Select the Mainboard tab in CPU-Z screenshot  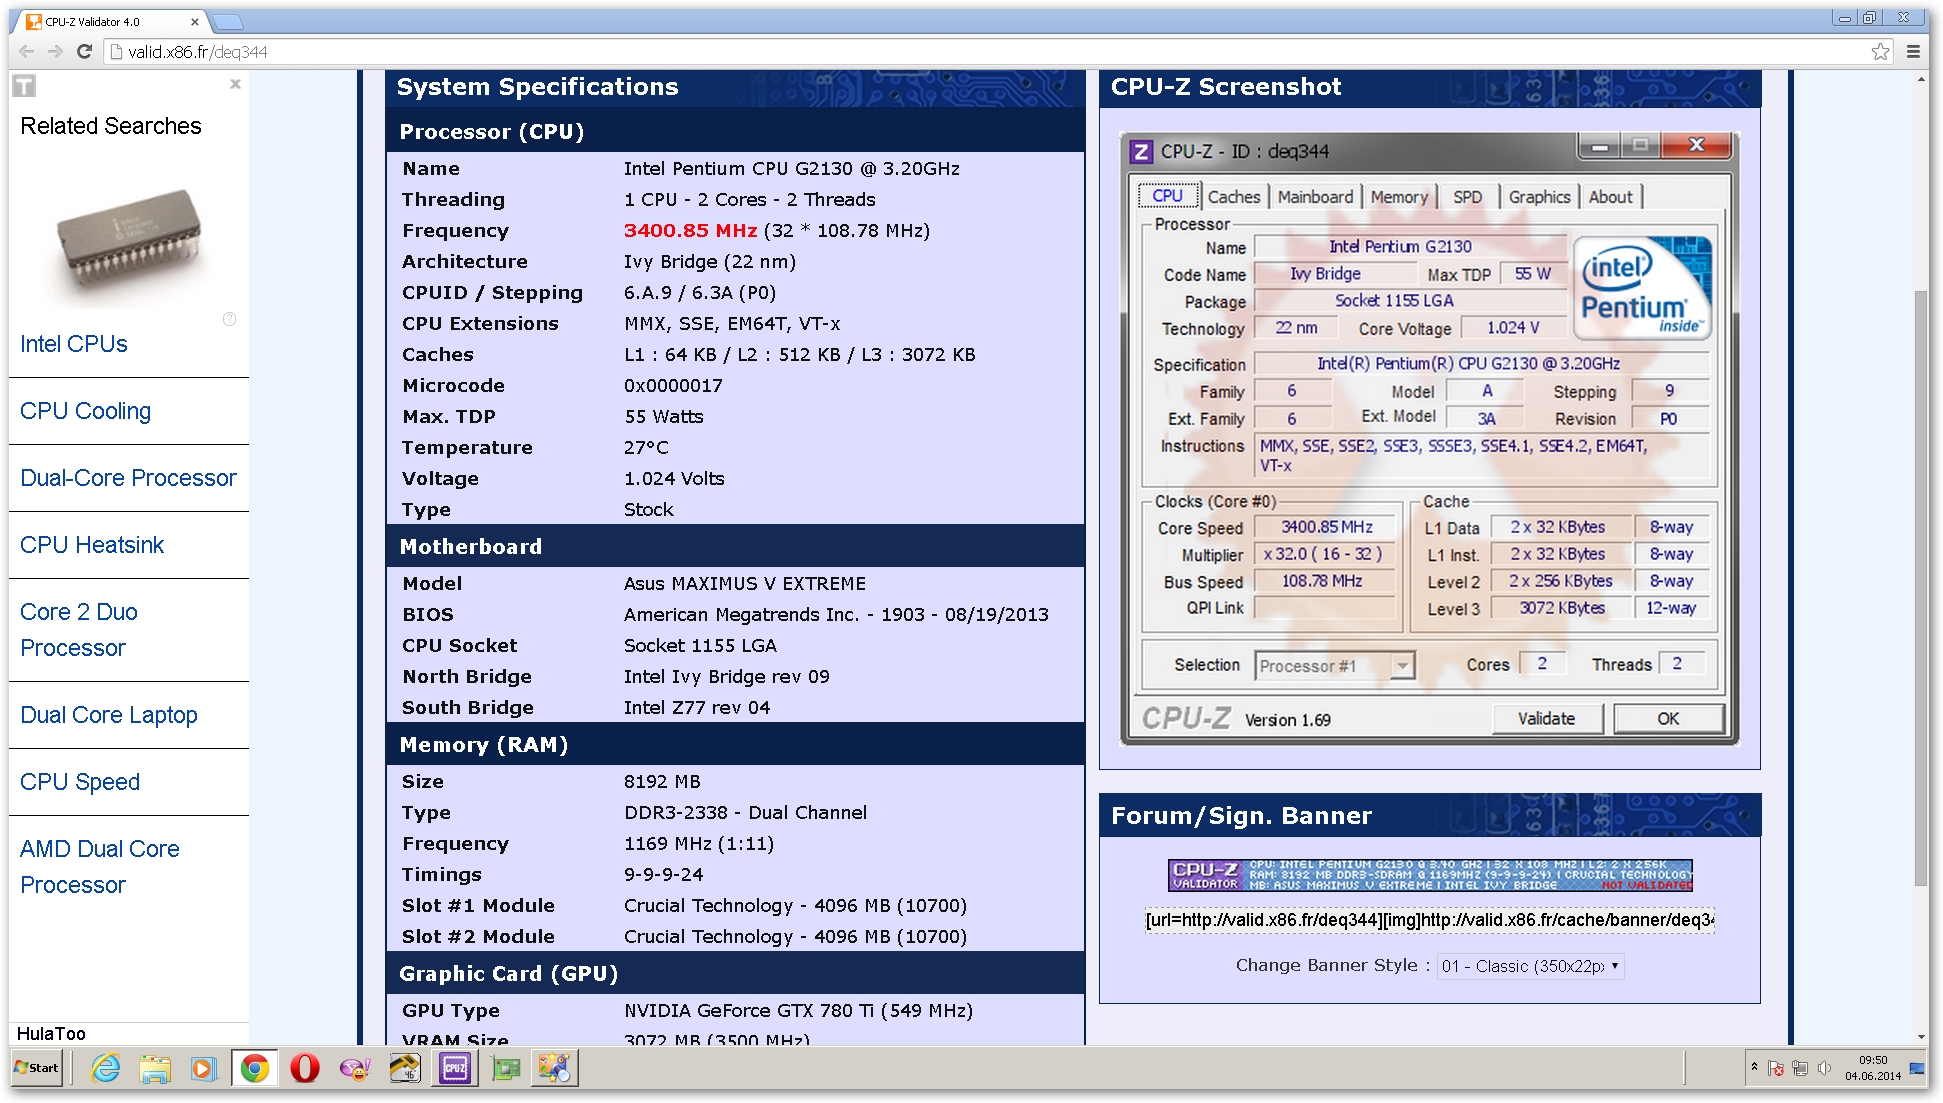[1315, 197]
